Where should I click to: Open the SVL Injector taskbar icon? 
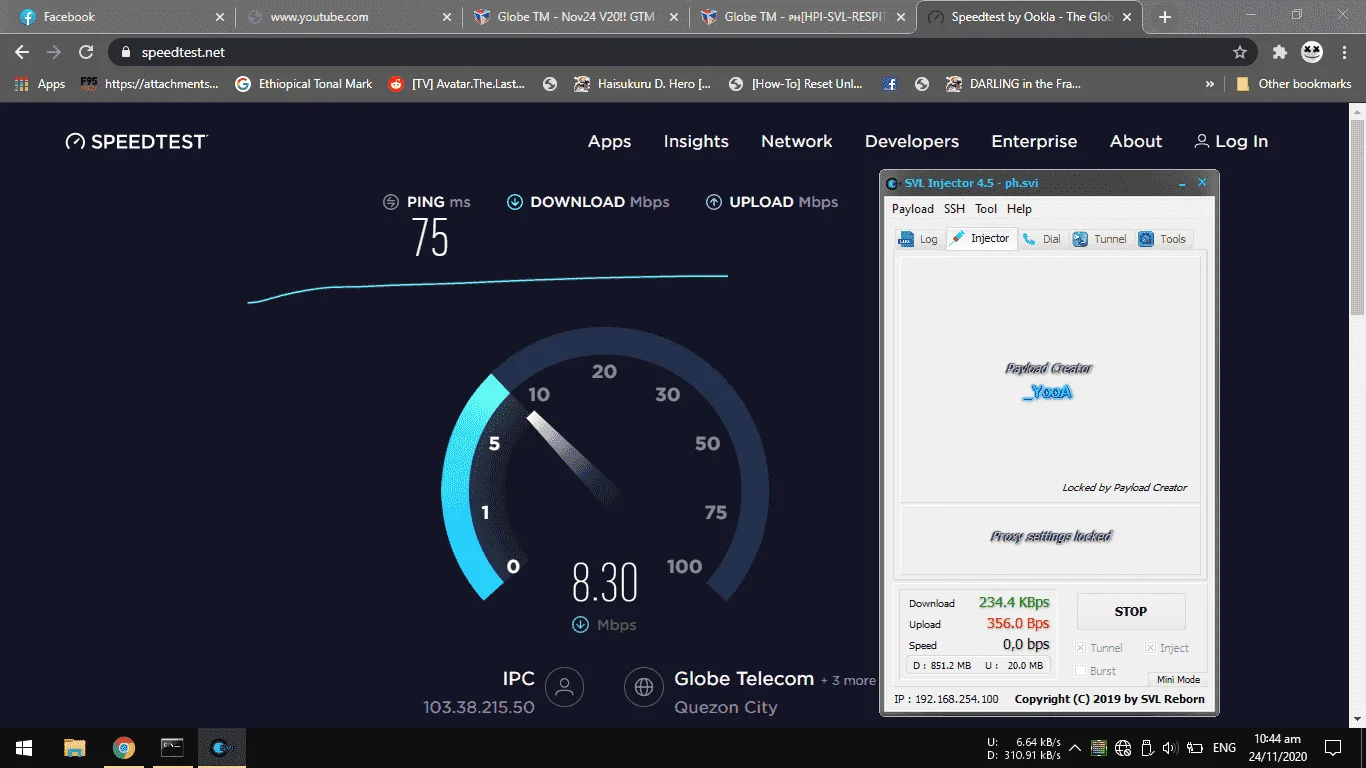pos(222,747)
